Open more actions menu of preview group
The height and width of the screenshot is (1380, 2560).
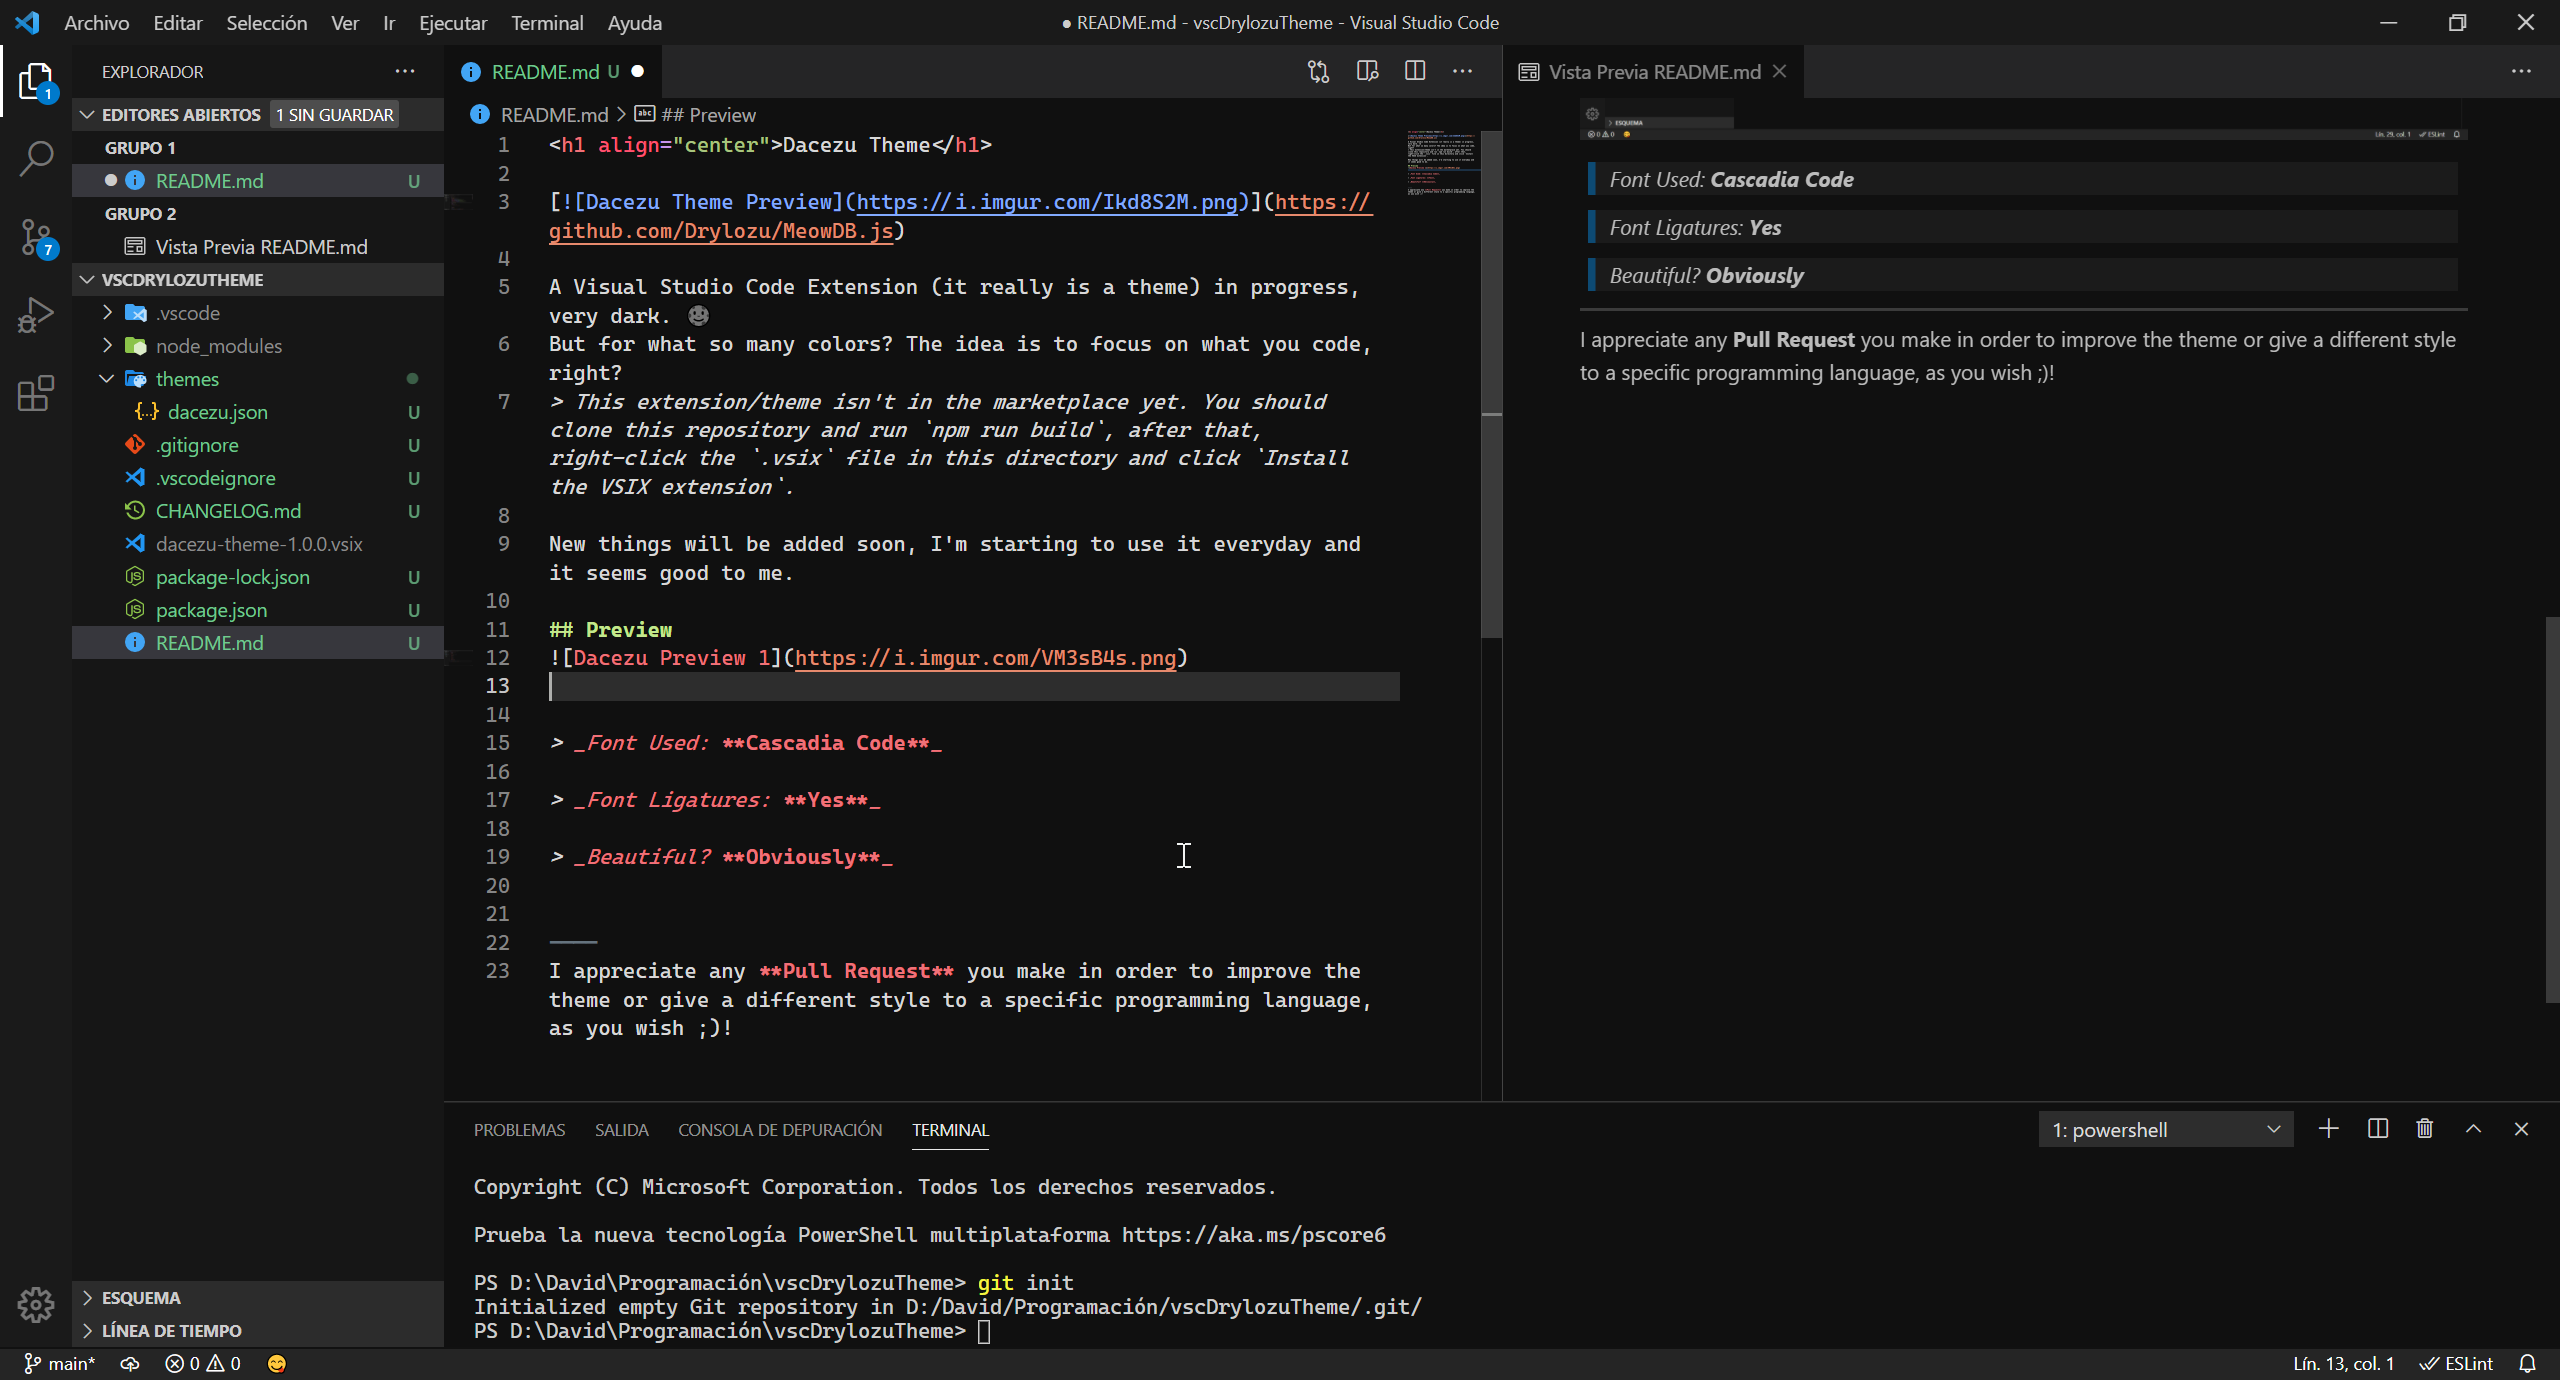click(x=2521, y=71)
